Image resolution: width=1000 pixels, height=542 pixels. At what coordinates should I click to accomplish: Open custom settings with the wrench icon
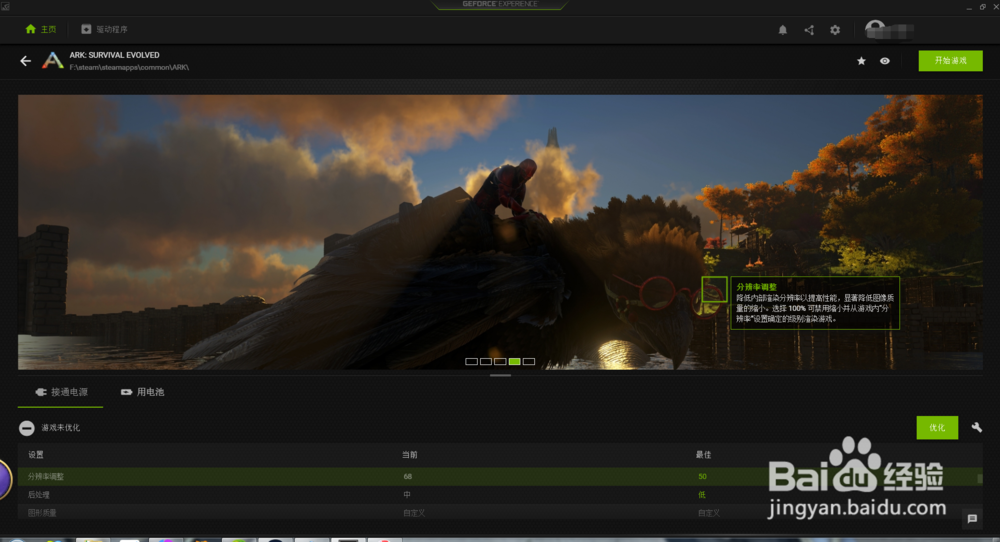click(x=976, y=427)
